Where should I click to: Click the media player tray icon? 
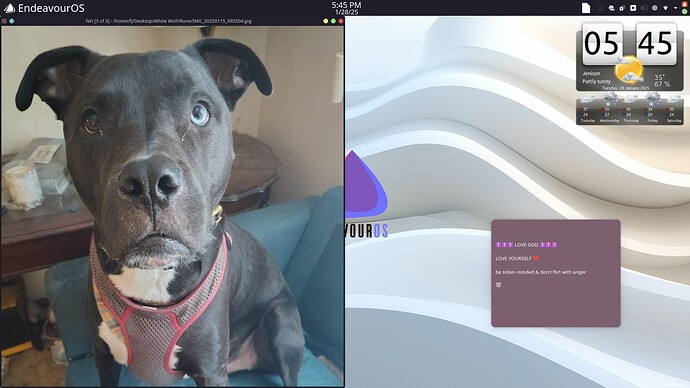(x=633, y=8)
